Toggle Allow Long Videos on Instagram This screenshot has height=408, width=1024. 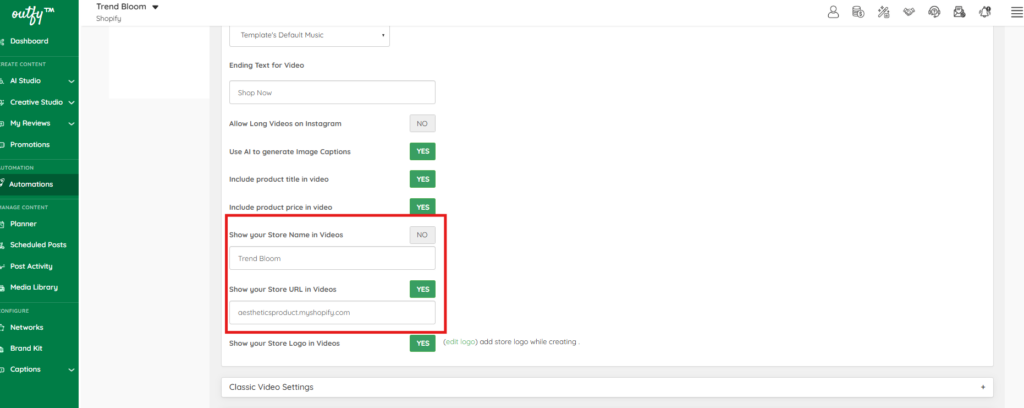click(x=422, y=123)
